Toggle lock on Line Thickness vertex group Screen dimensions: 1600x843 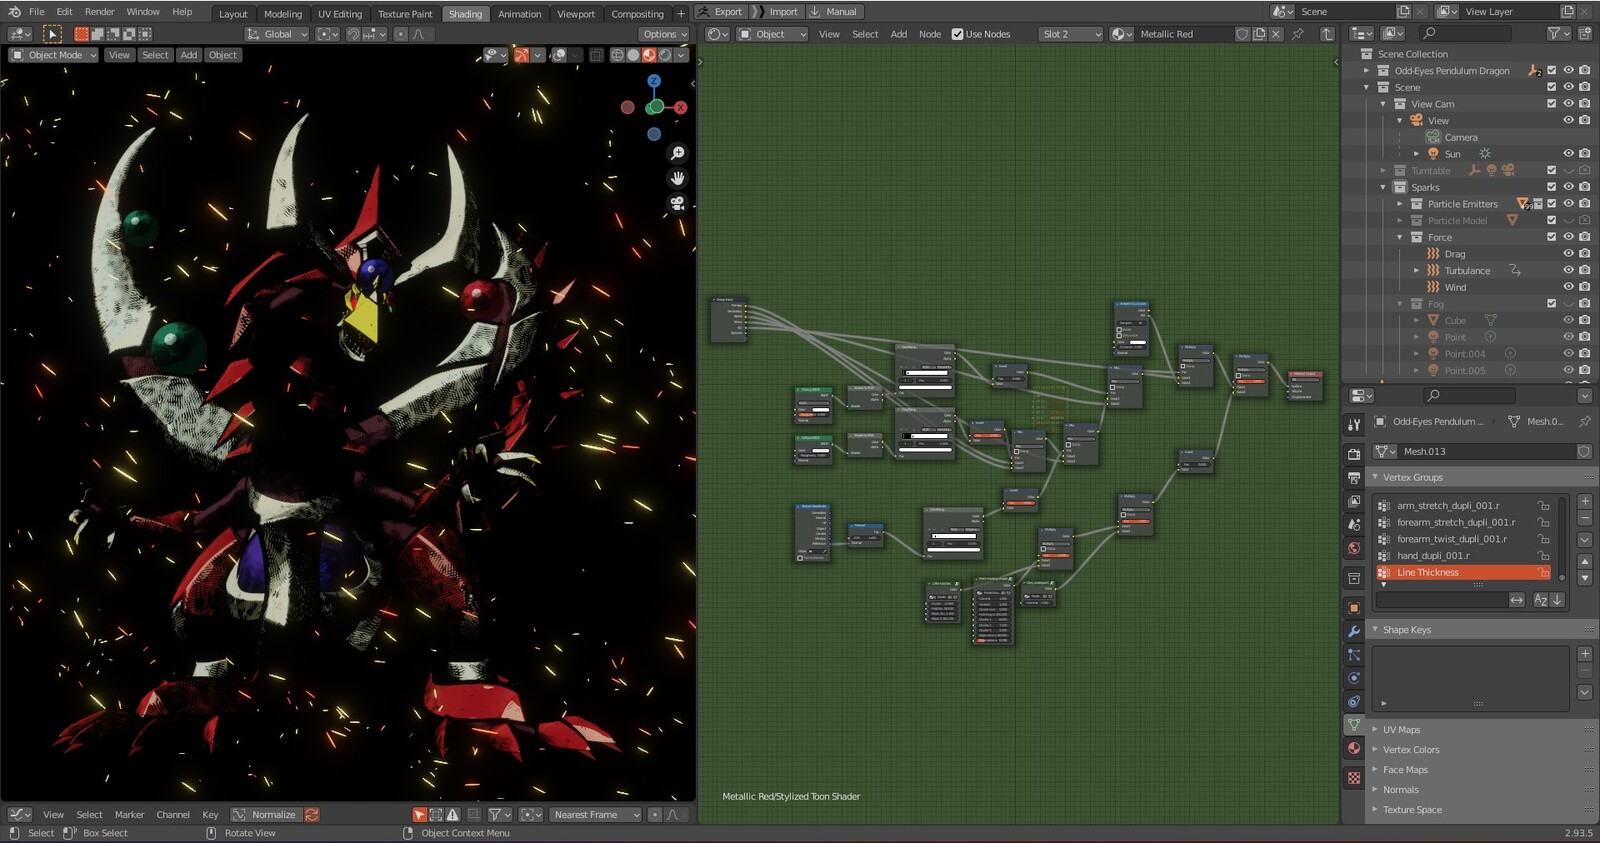pos(1544,573)
